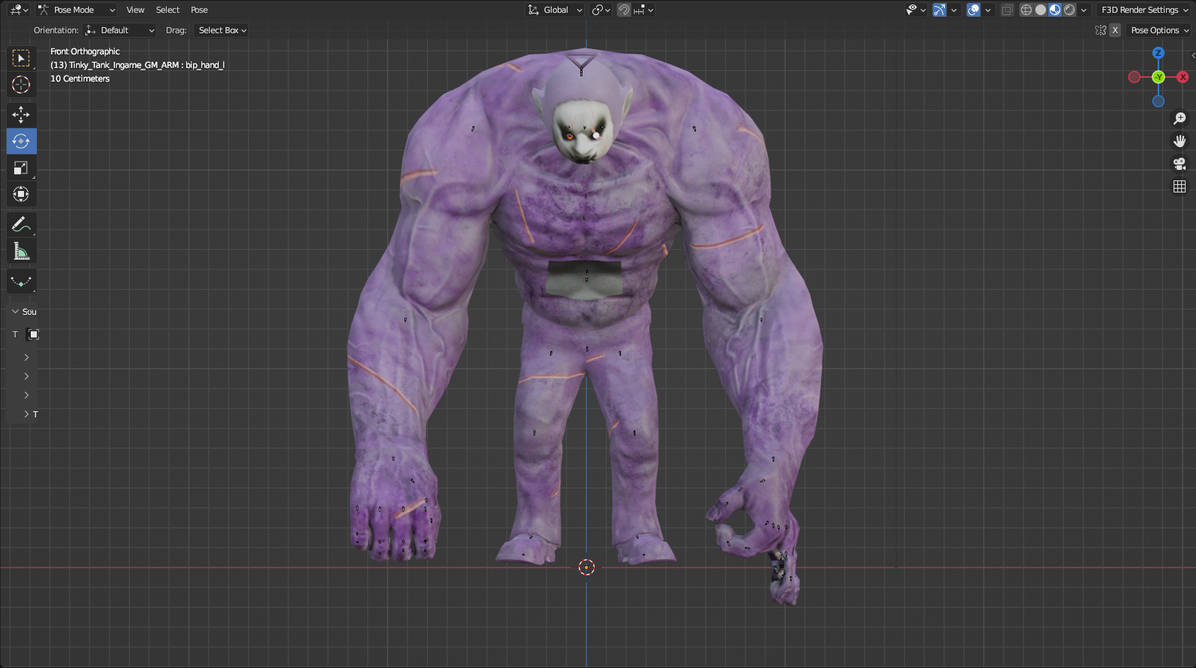This screenshot has width=1196, height=668.
Task: Click the pivot point link icon
Action: 597,10
